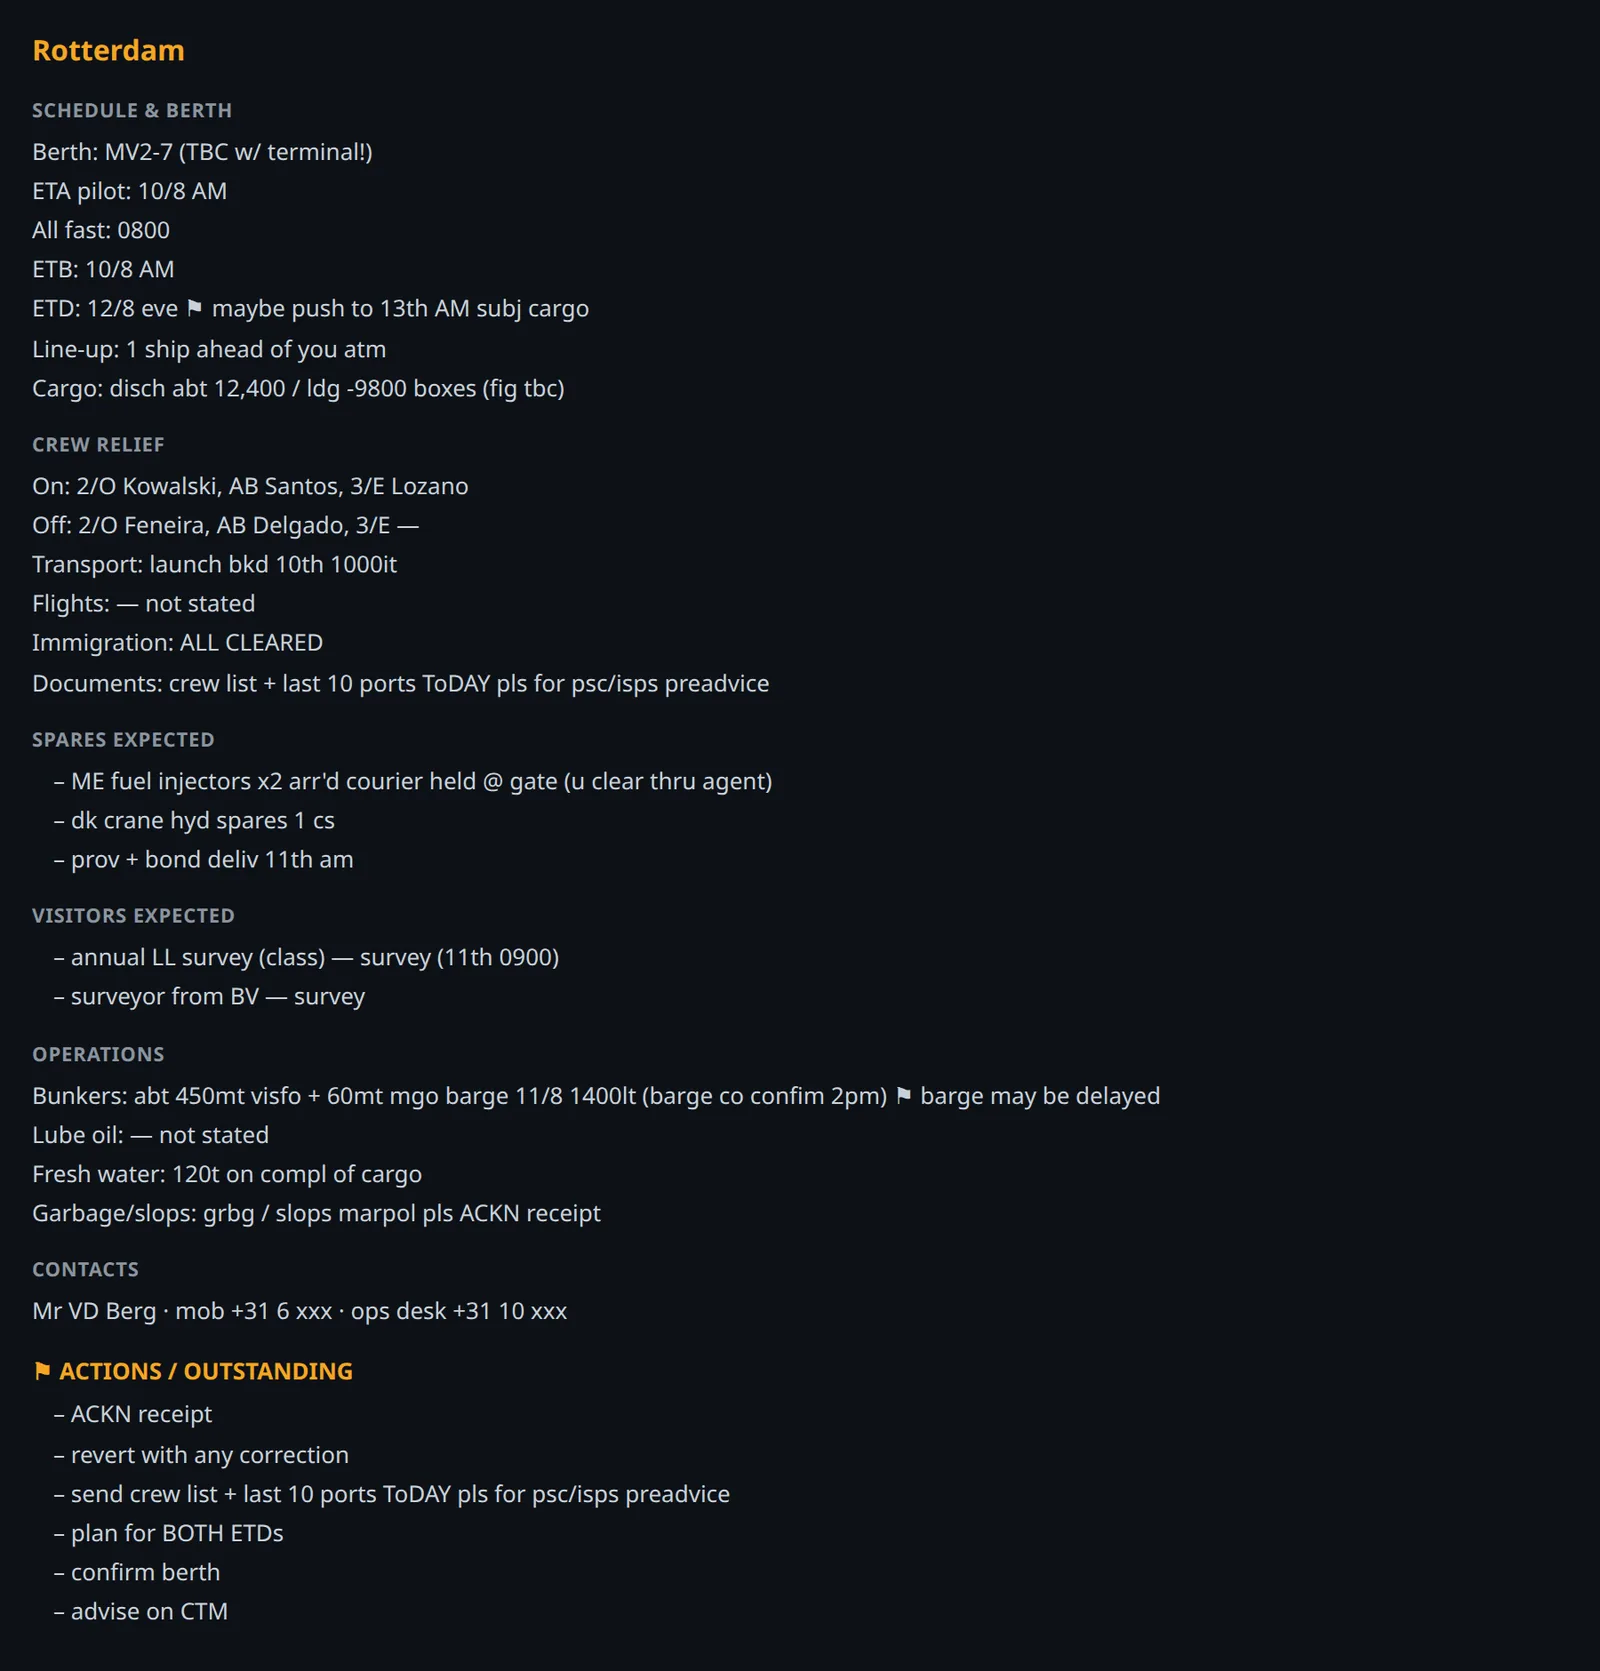This screenshot has height=1671, width=1600.
Task: Click the ops desk +31 10 xxx number
Action: 459,1311
